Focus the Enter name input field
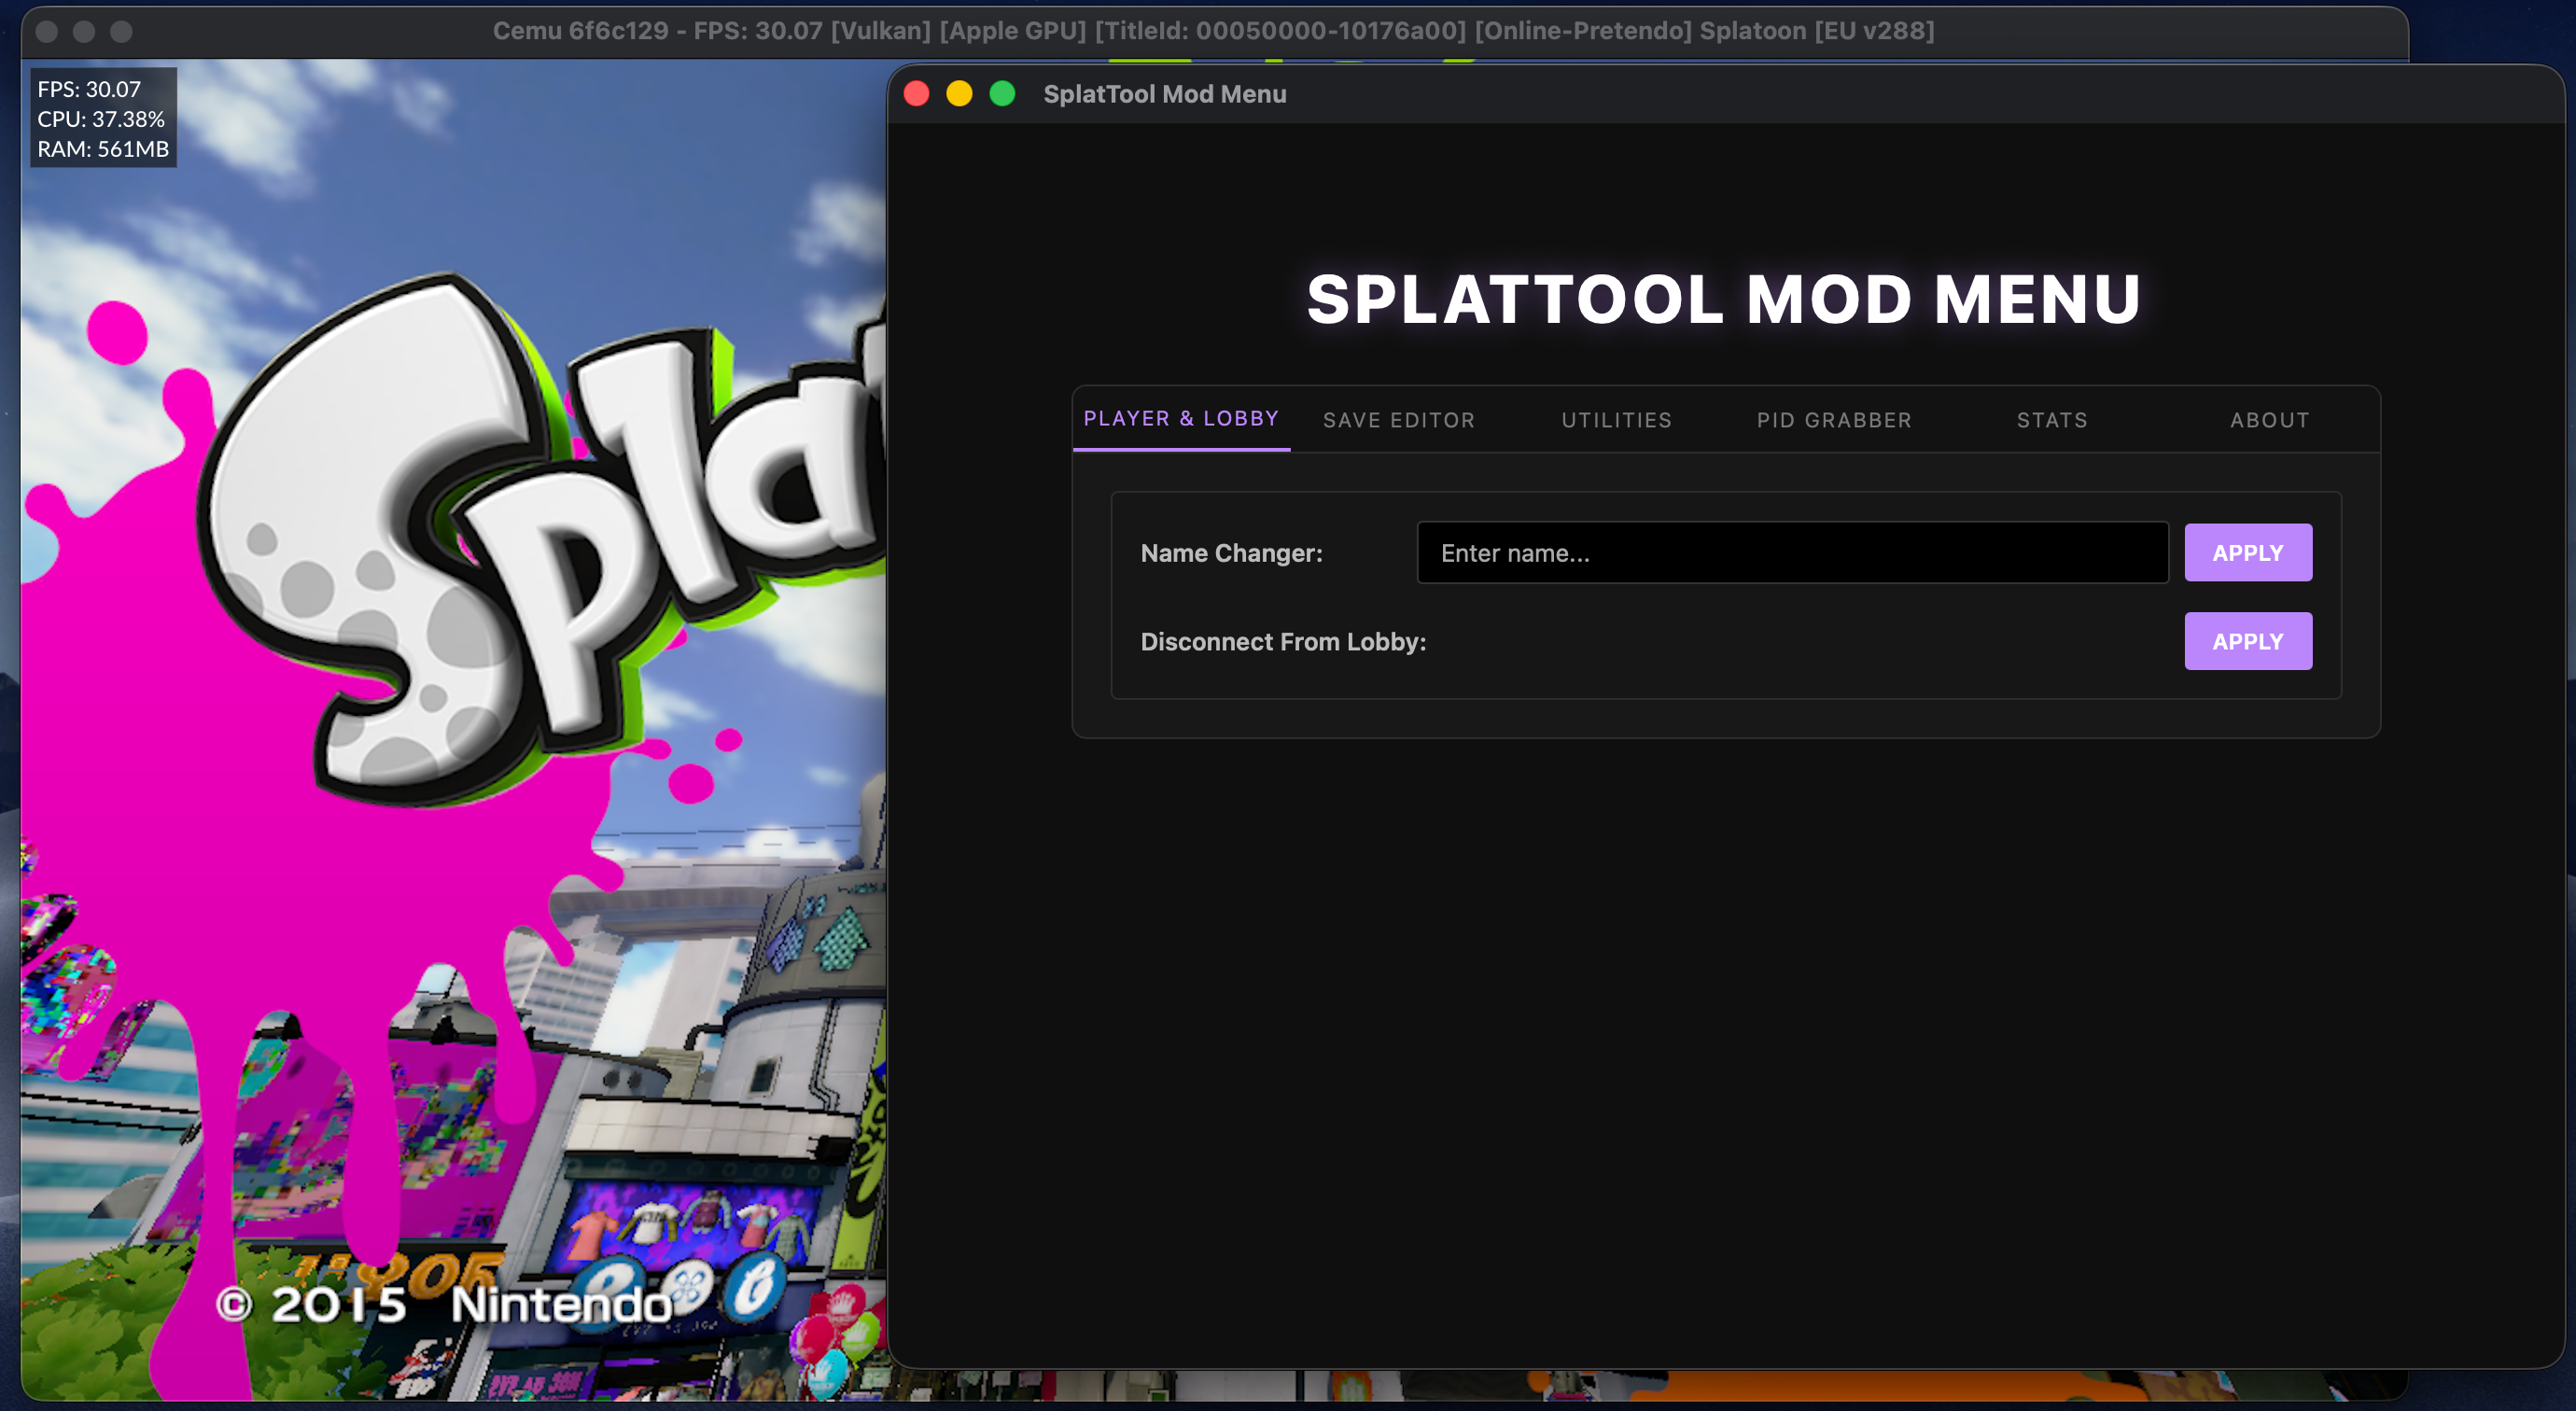 click(1792, 553)
